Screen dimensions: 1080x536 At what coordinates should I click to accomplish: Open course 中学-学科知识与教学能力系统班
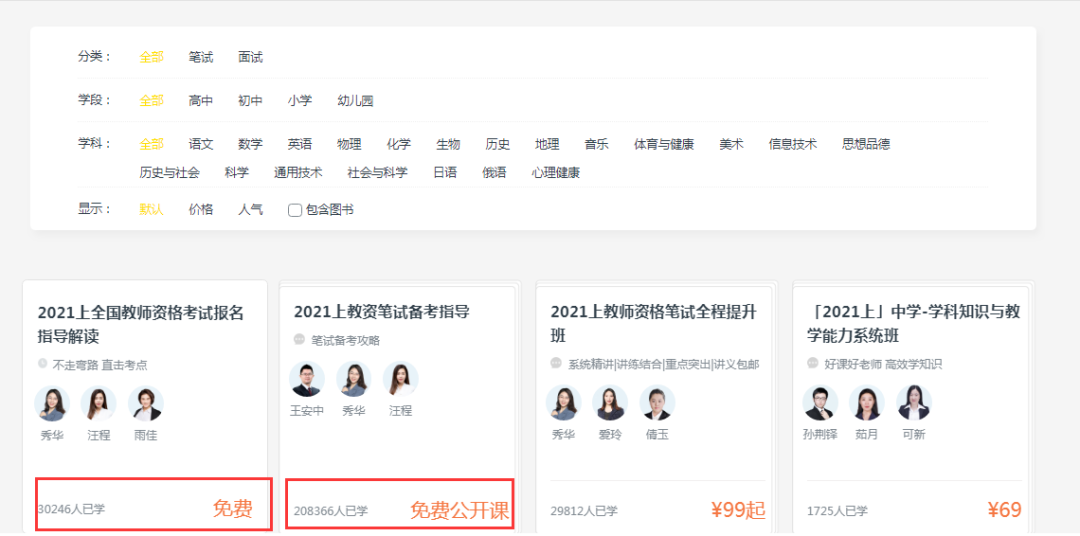(x=913, y=324)
